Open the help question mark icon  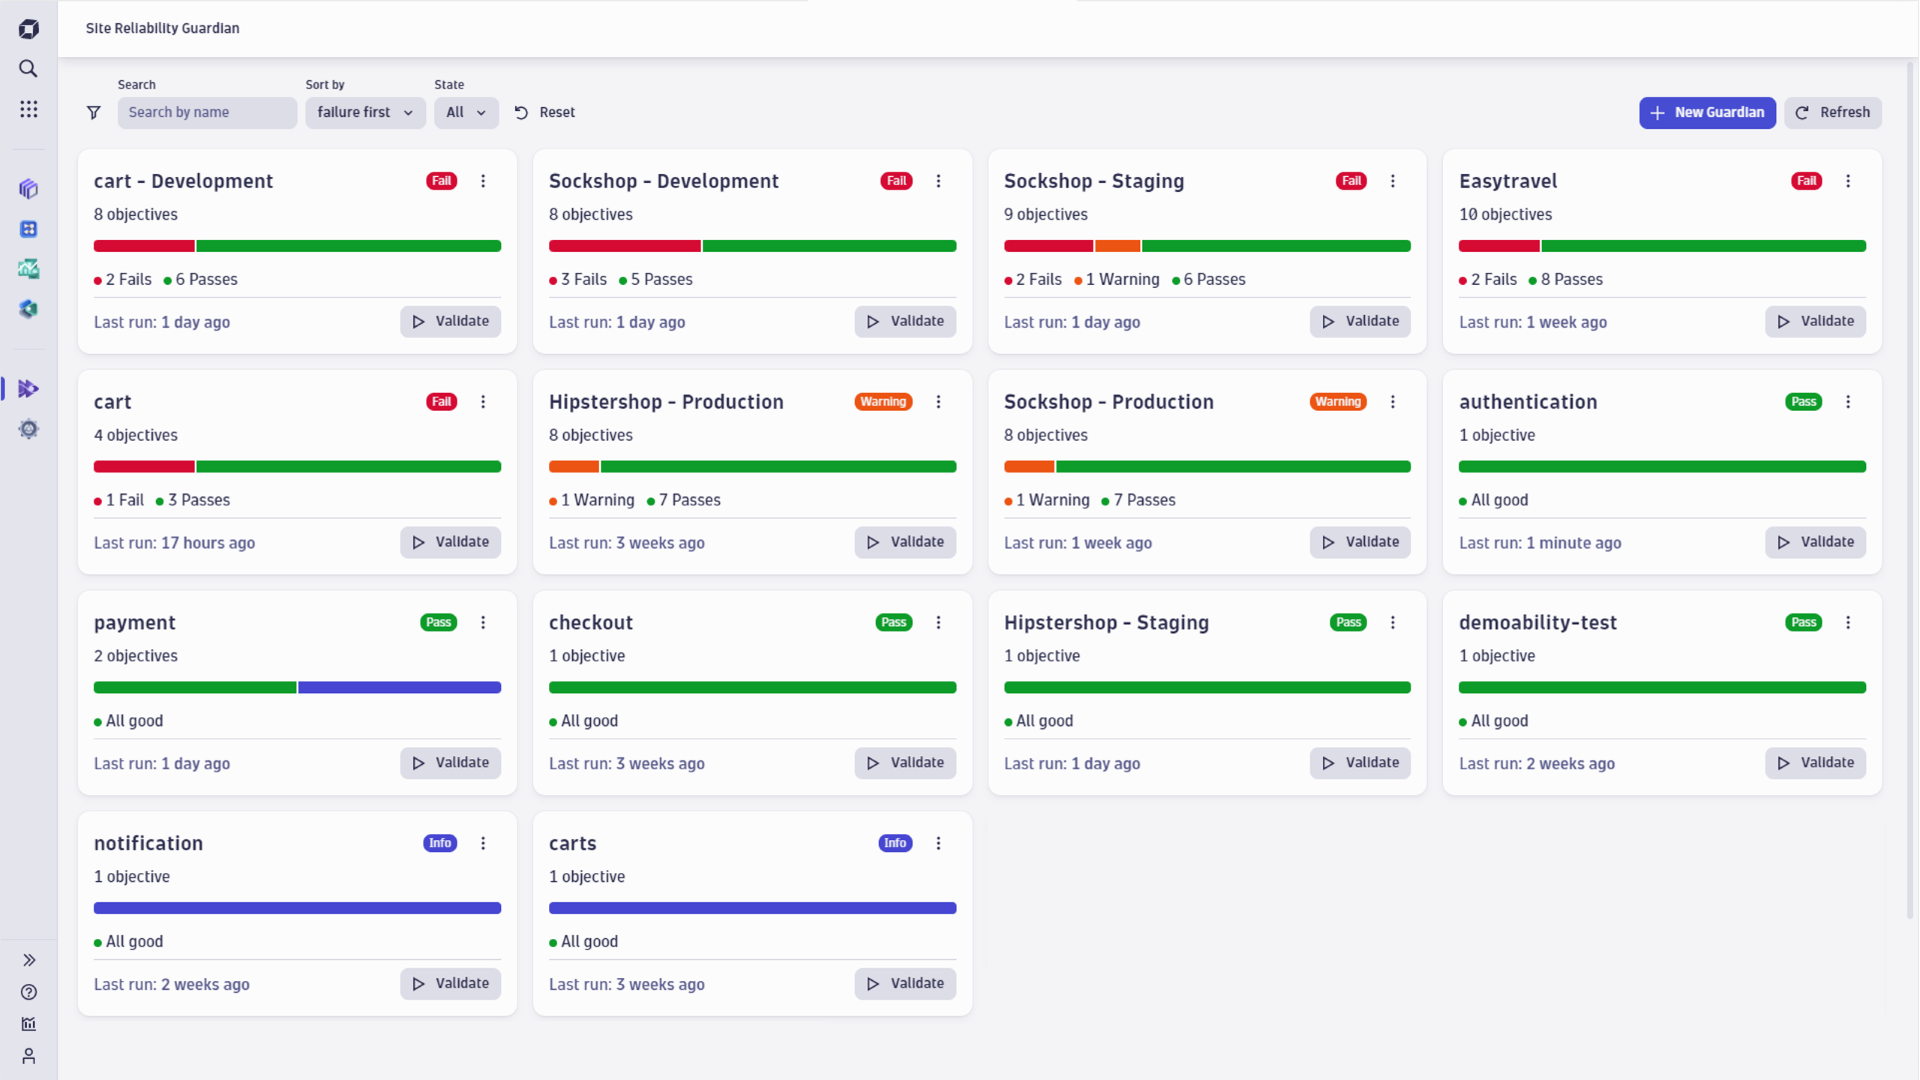(x=29, y=992)
